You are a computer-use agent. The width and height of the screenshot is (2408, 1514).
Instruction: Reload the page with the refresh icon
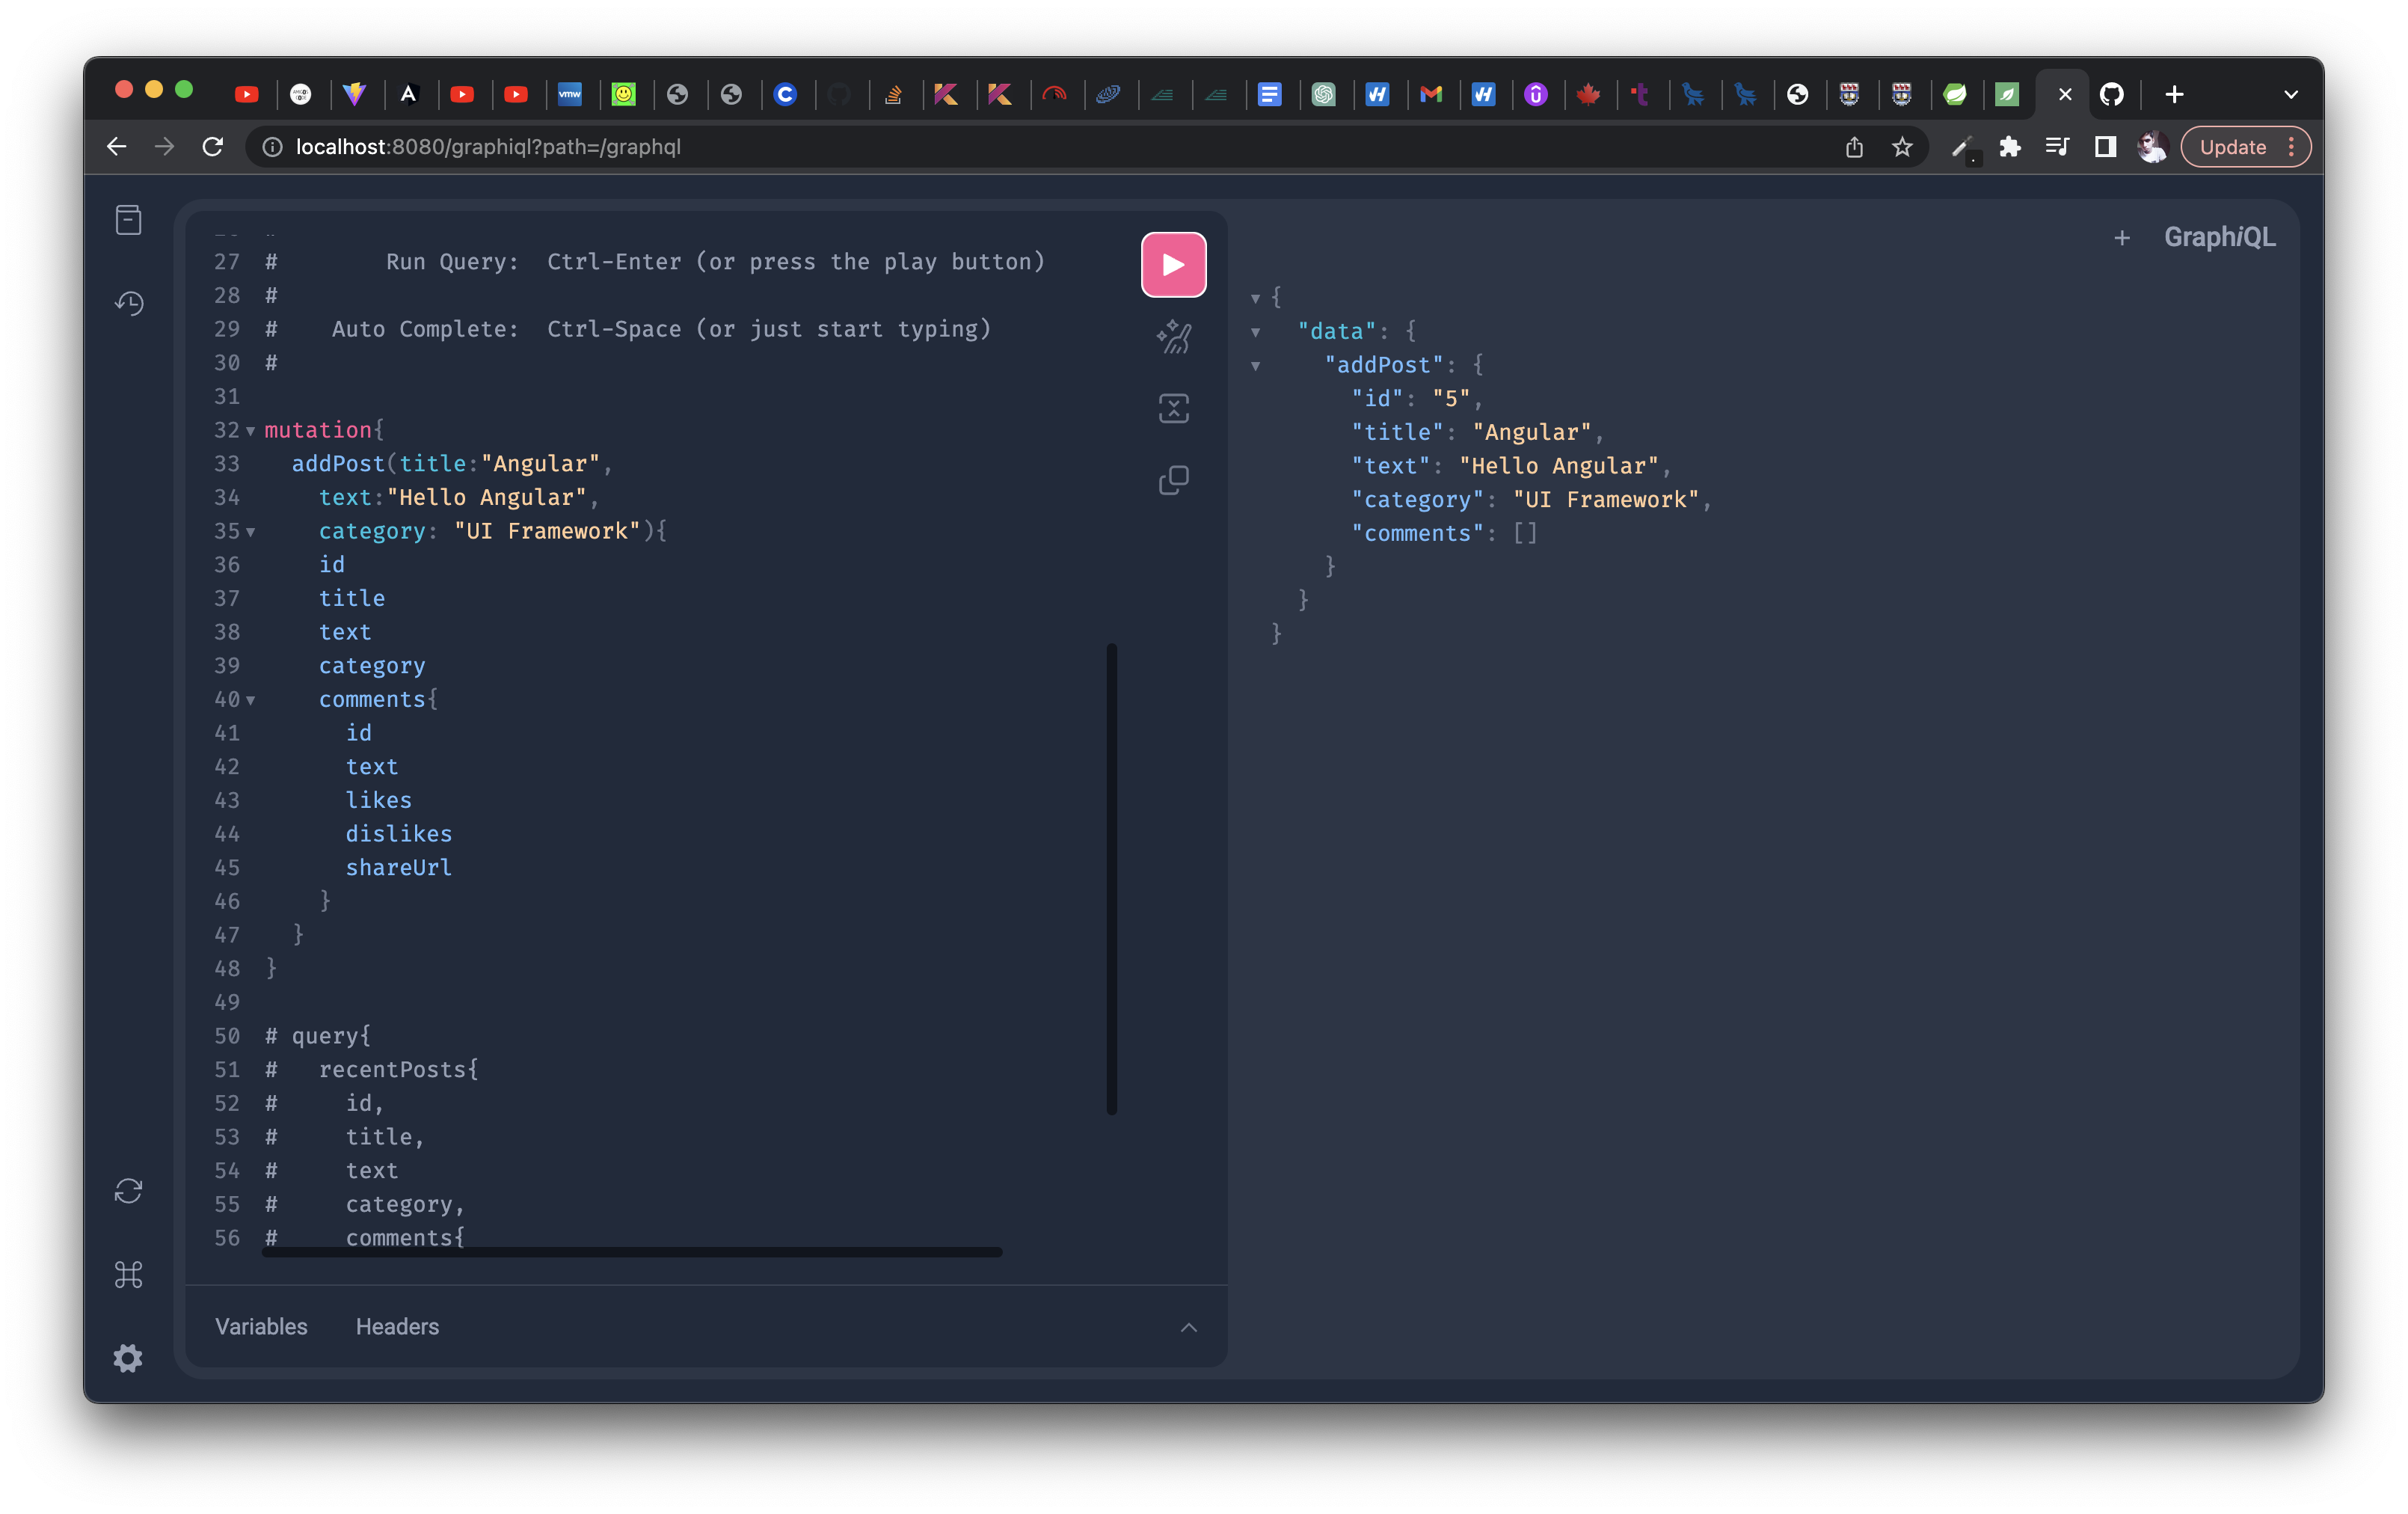tap(212, 146)
